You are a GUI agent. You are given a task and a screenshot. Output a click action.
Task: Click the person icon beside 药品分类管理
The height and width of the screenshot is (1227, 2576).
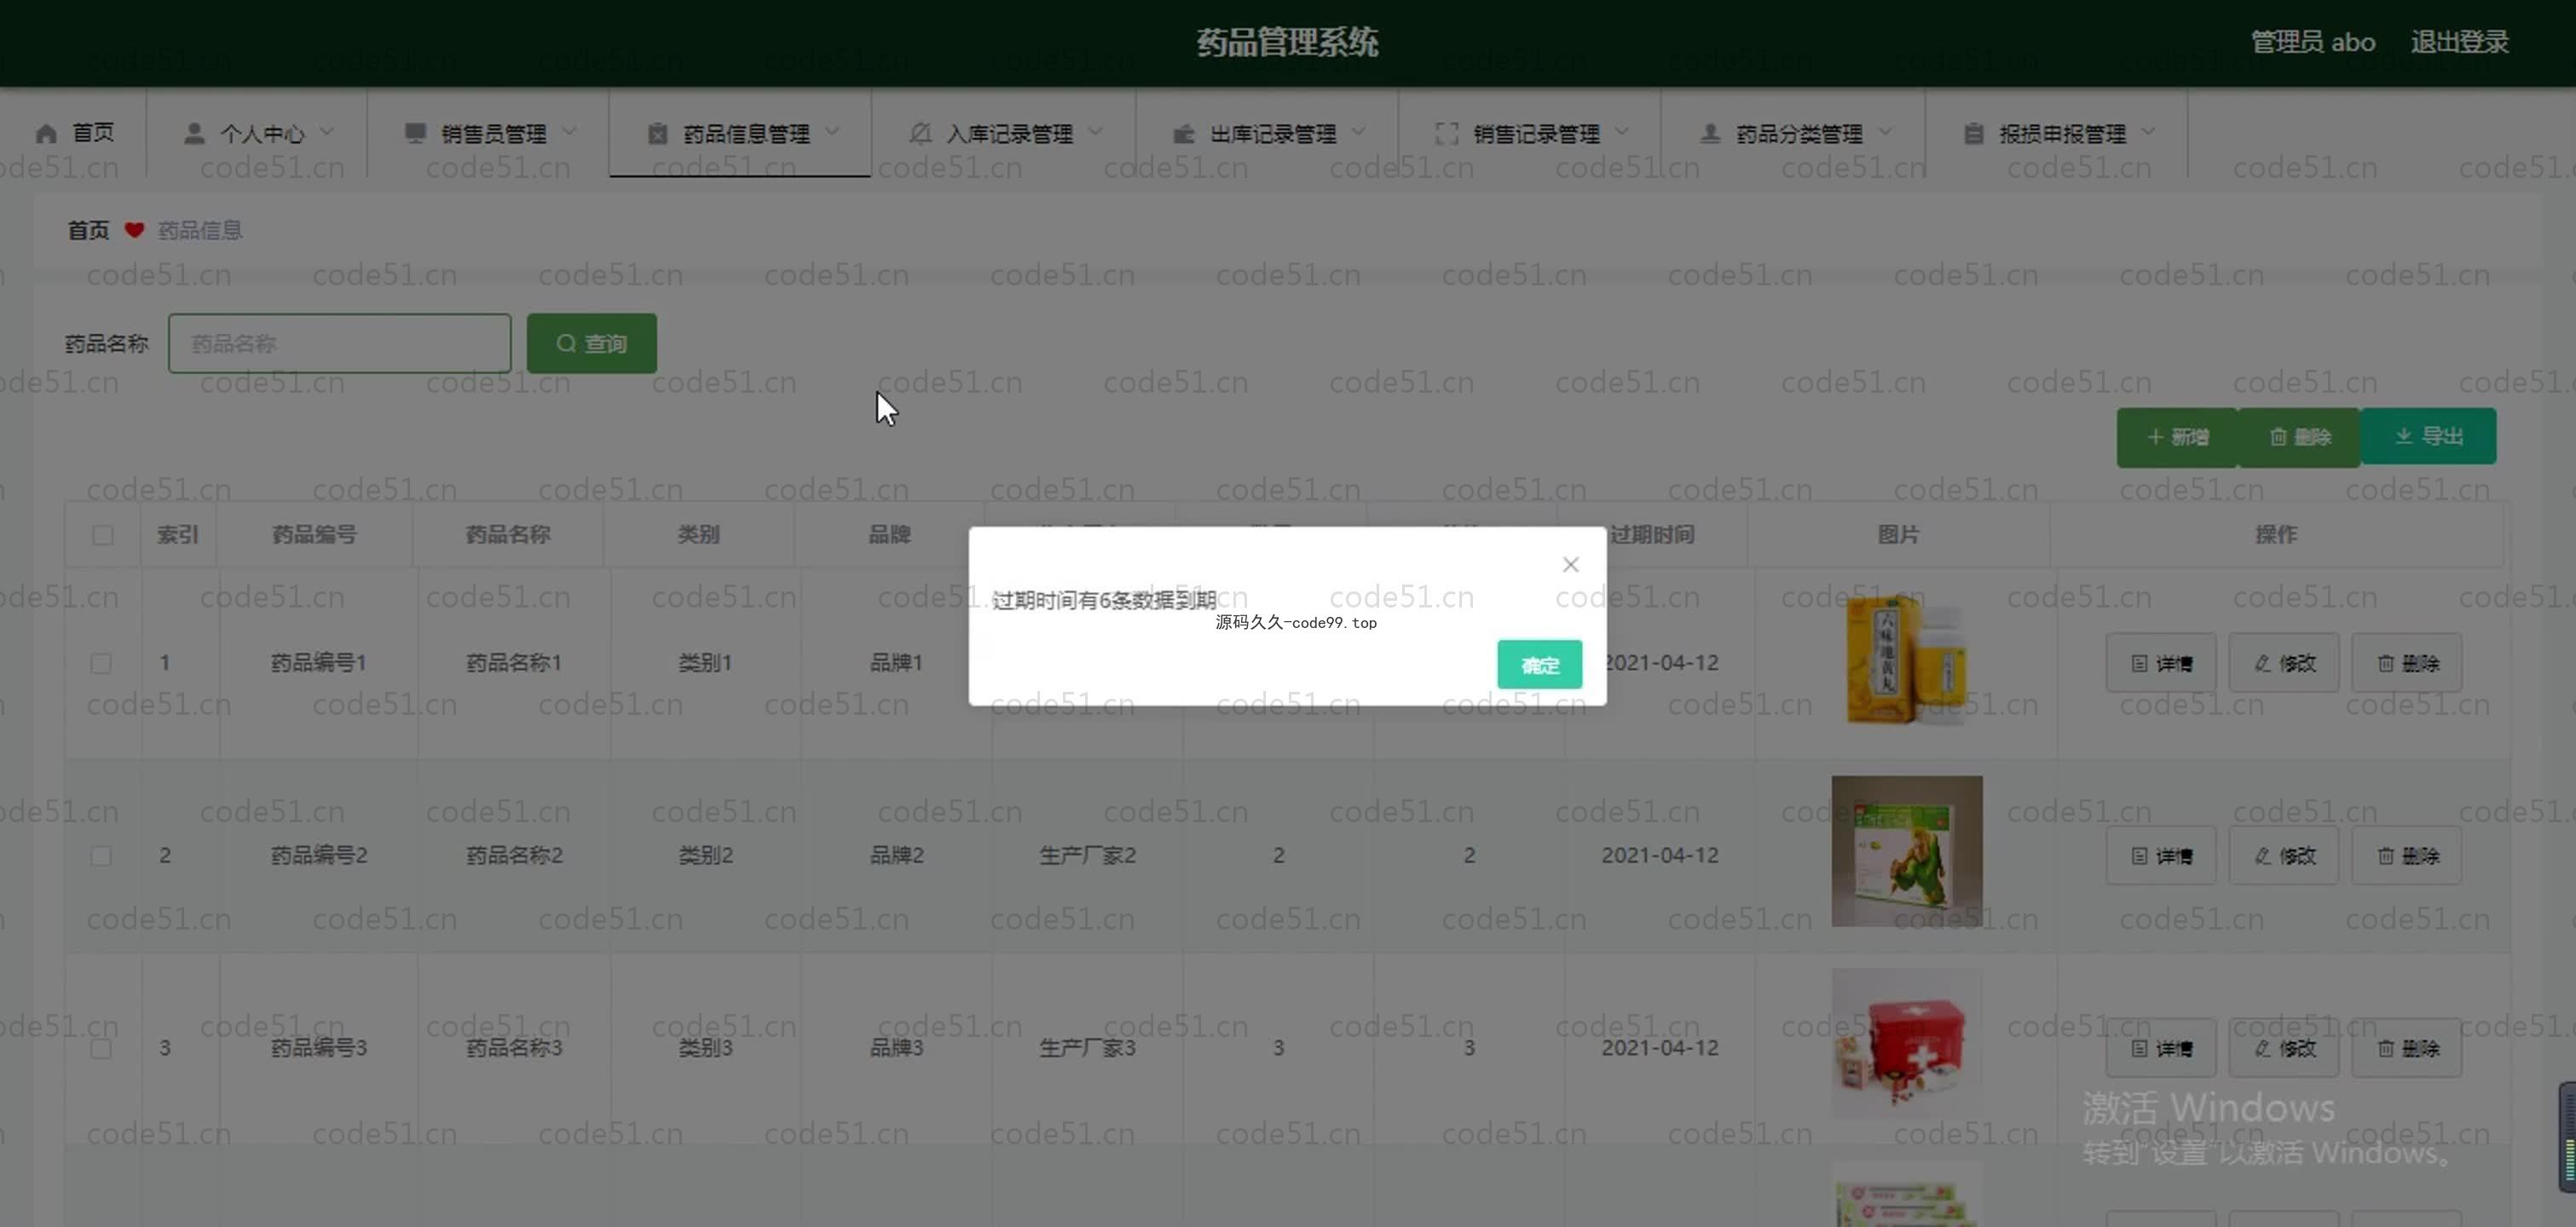[1710, 134]
